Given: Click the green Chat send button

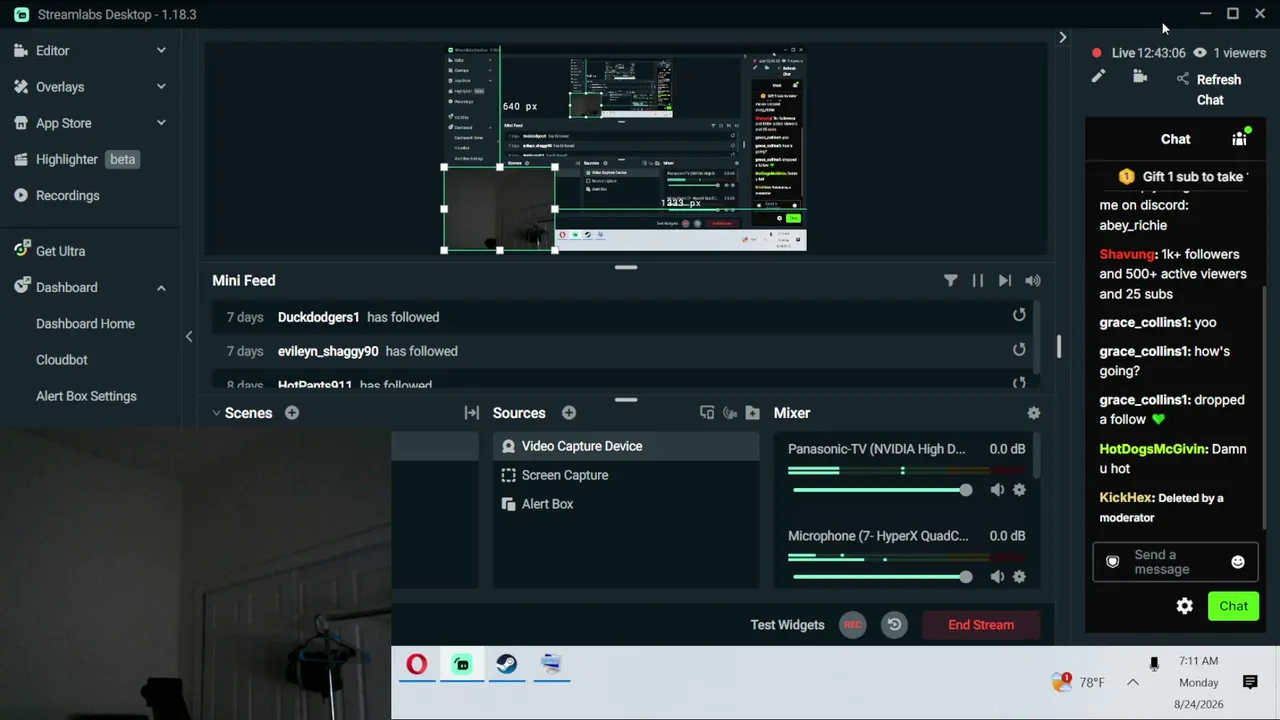Looking at the screenshot, I should (x=1233, y=606).
